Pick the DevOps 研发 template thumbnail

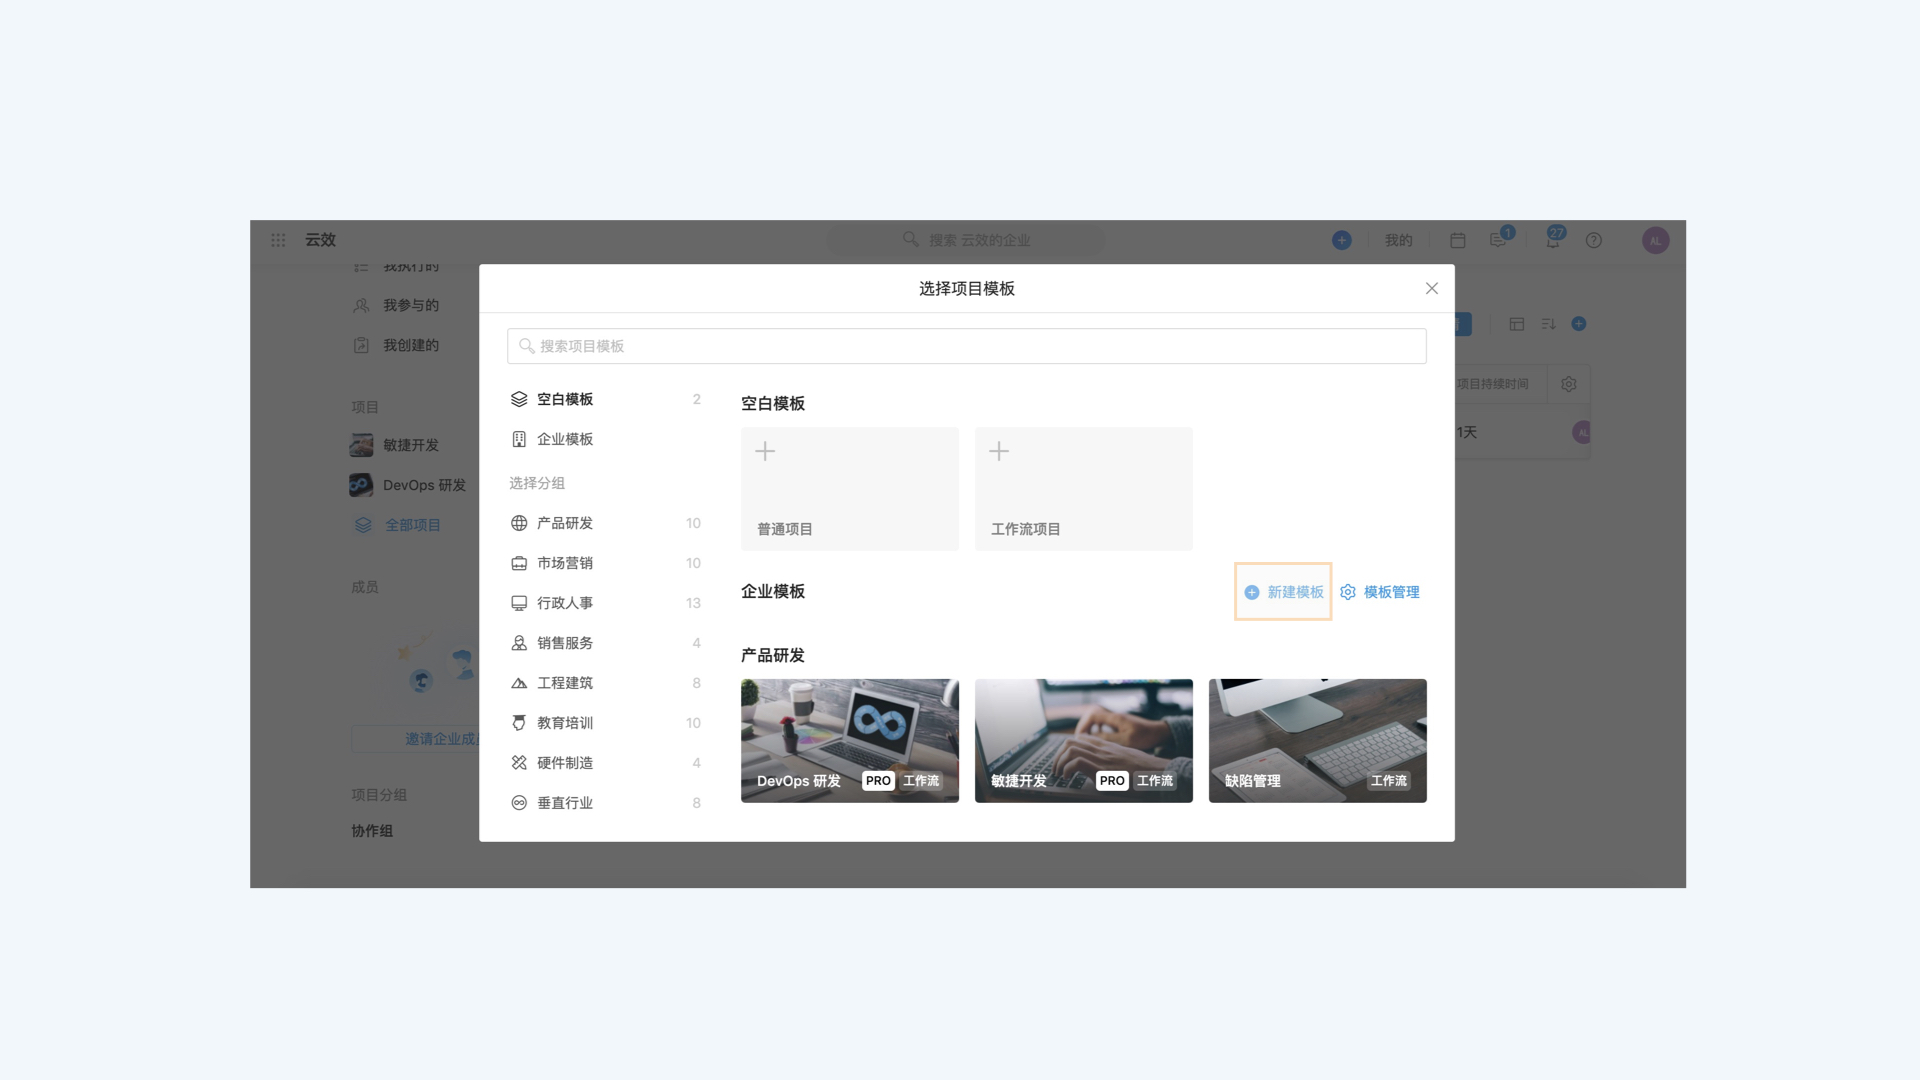[849, 740]
